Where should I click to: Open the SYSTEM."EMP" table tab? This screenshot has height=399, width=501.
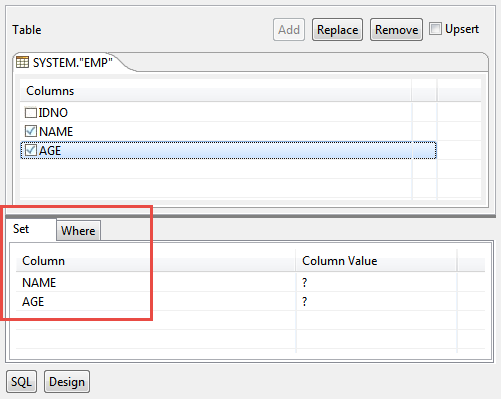[67, 62]
